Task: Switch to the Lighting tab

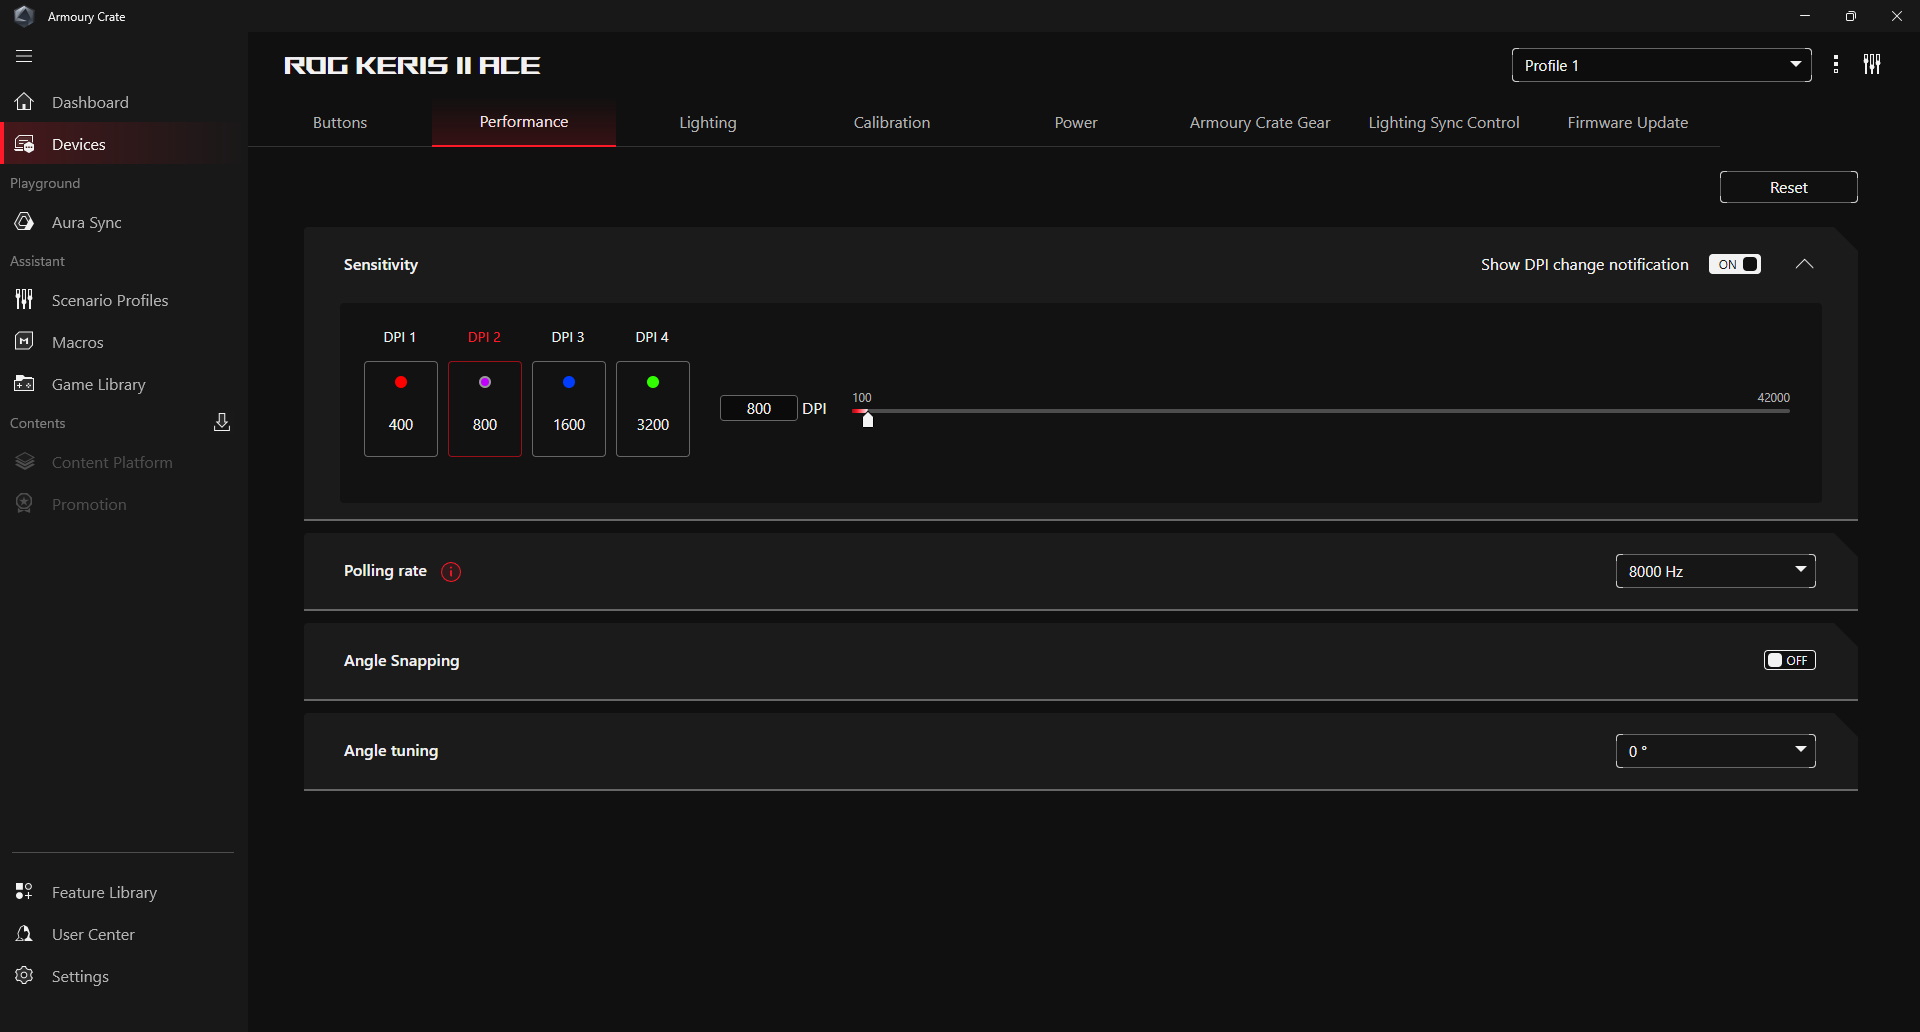Action: pos(708,122)
